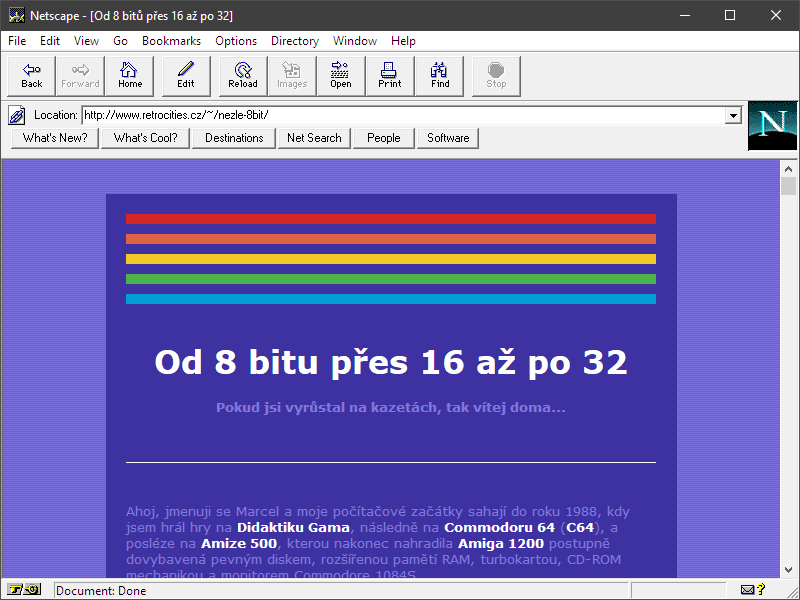Print the page using the Print icon
This screenshot has width=800, height=600.
pos(390,76)
